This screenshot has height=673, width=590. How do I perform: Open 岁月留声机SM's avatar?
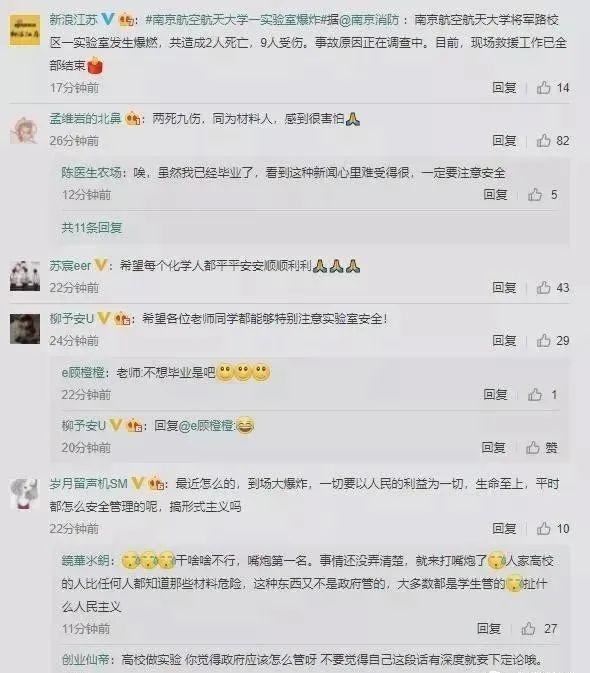coord(25,494)
